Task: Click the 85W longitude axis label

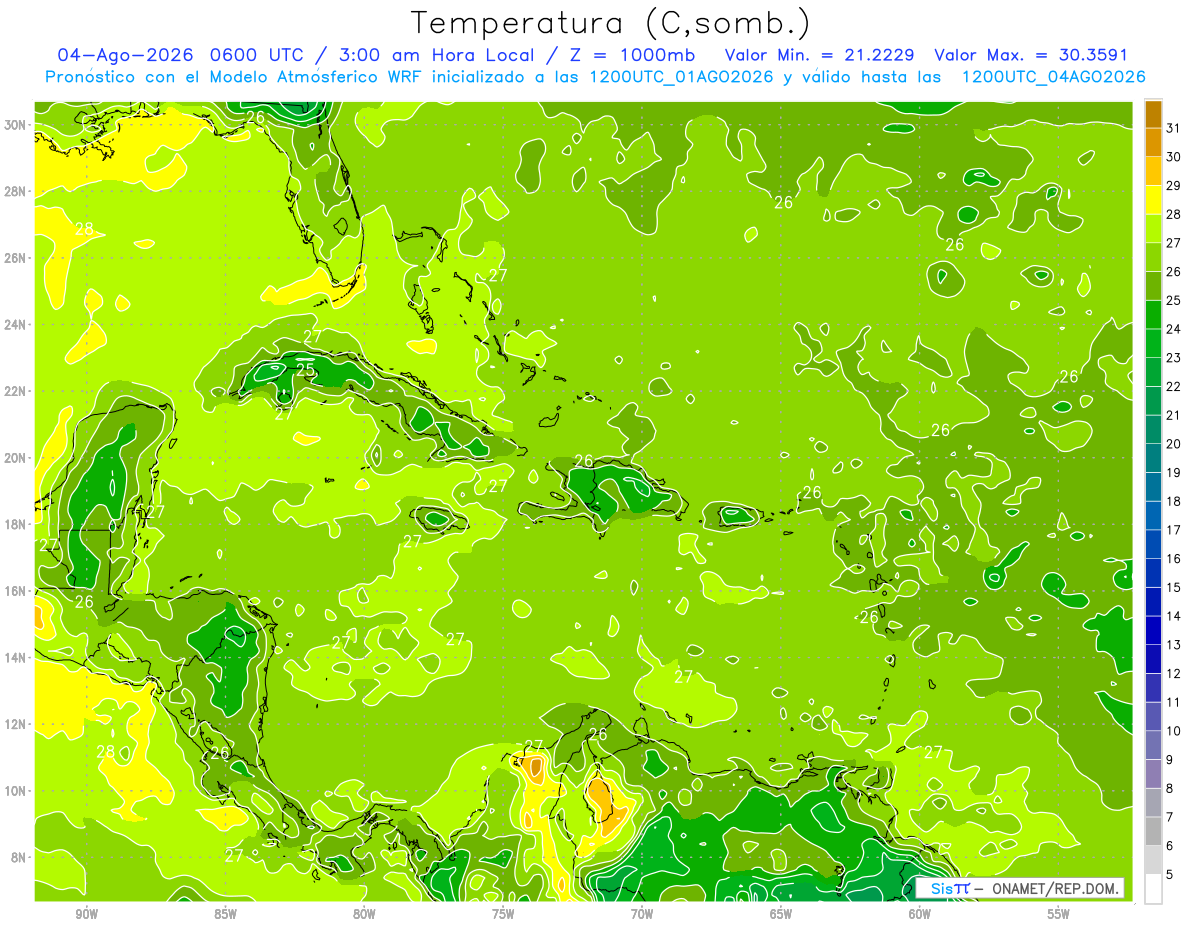Action: pos(225,914)
